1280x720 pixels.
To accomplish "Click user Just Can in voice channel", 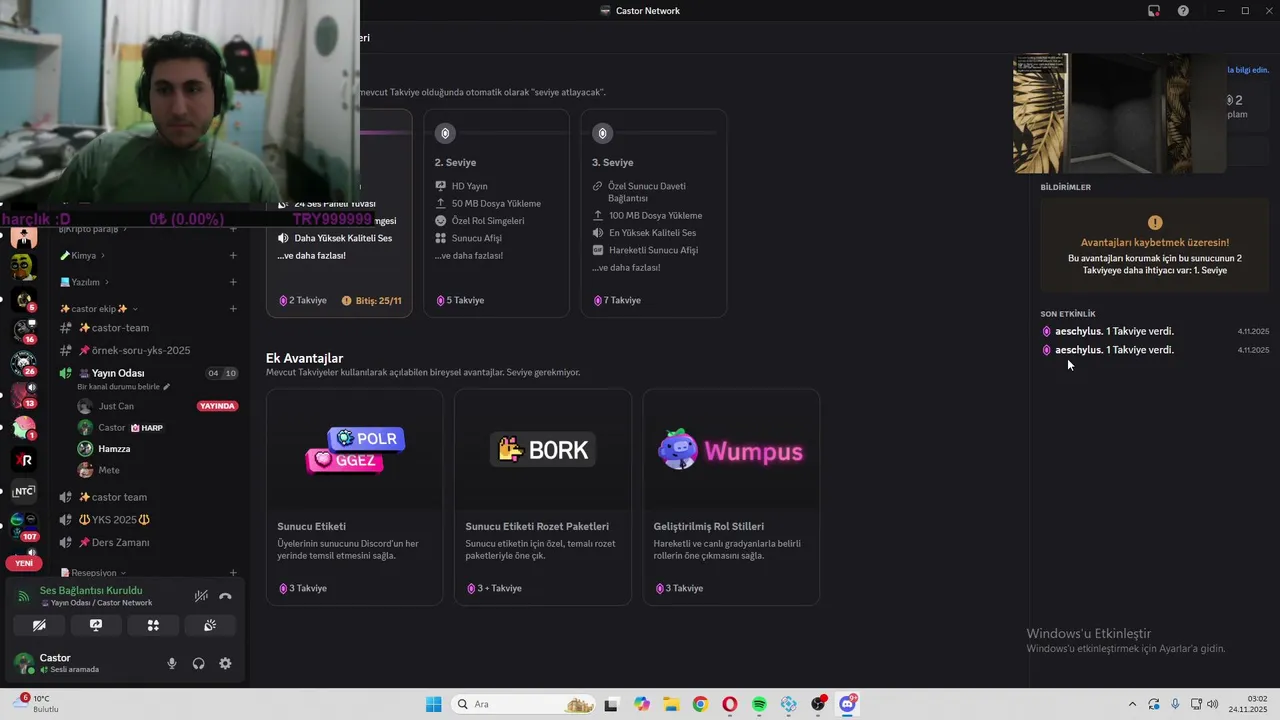I will [x=116, y=406].
